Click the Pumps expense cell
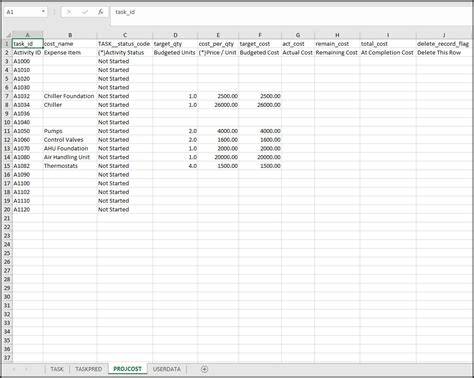Viewport: 474px width, 378px height. pos(70,131)
